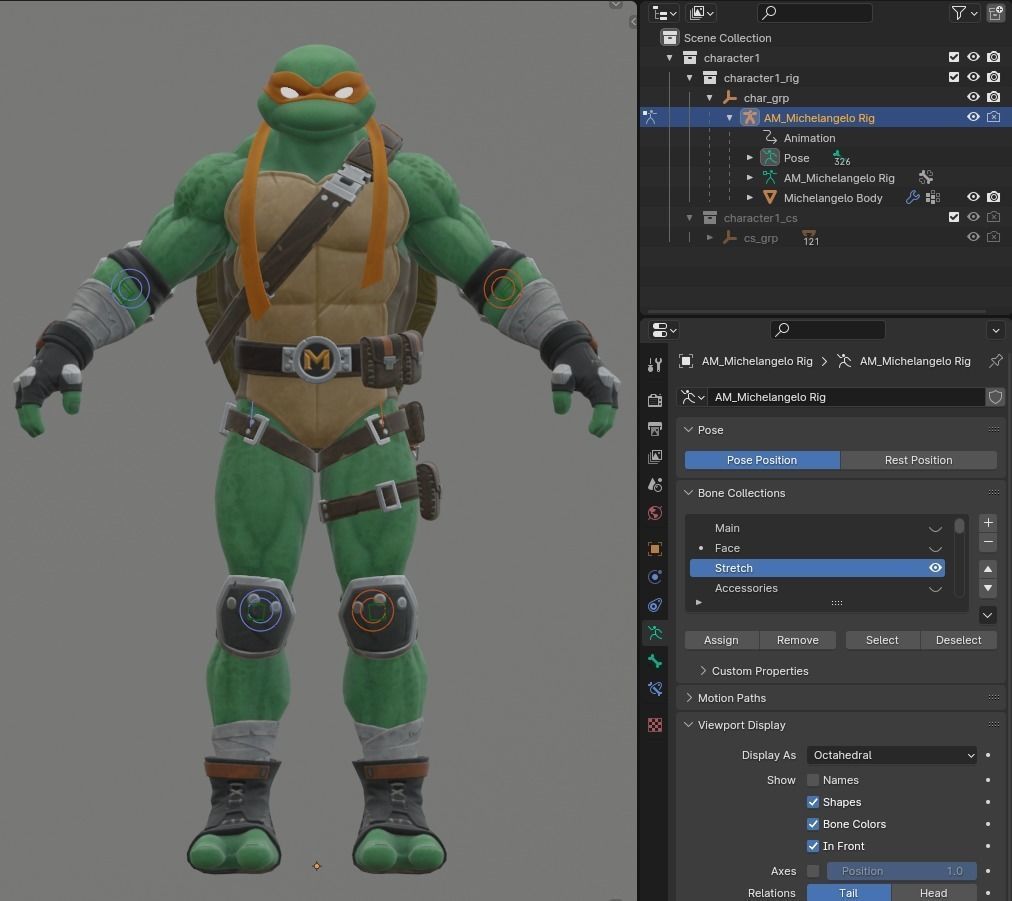Collapse char_grp tree item
Image resolution: width=1012 pixels, height=901 pixels.
pyautogui.click(x=710, y=97)
